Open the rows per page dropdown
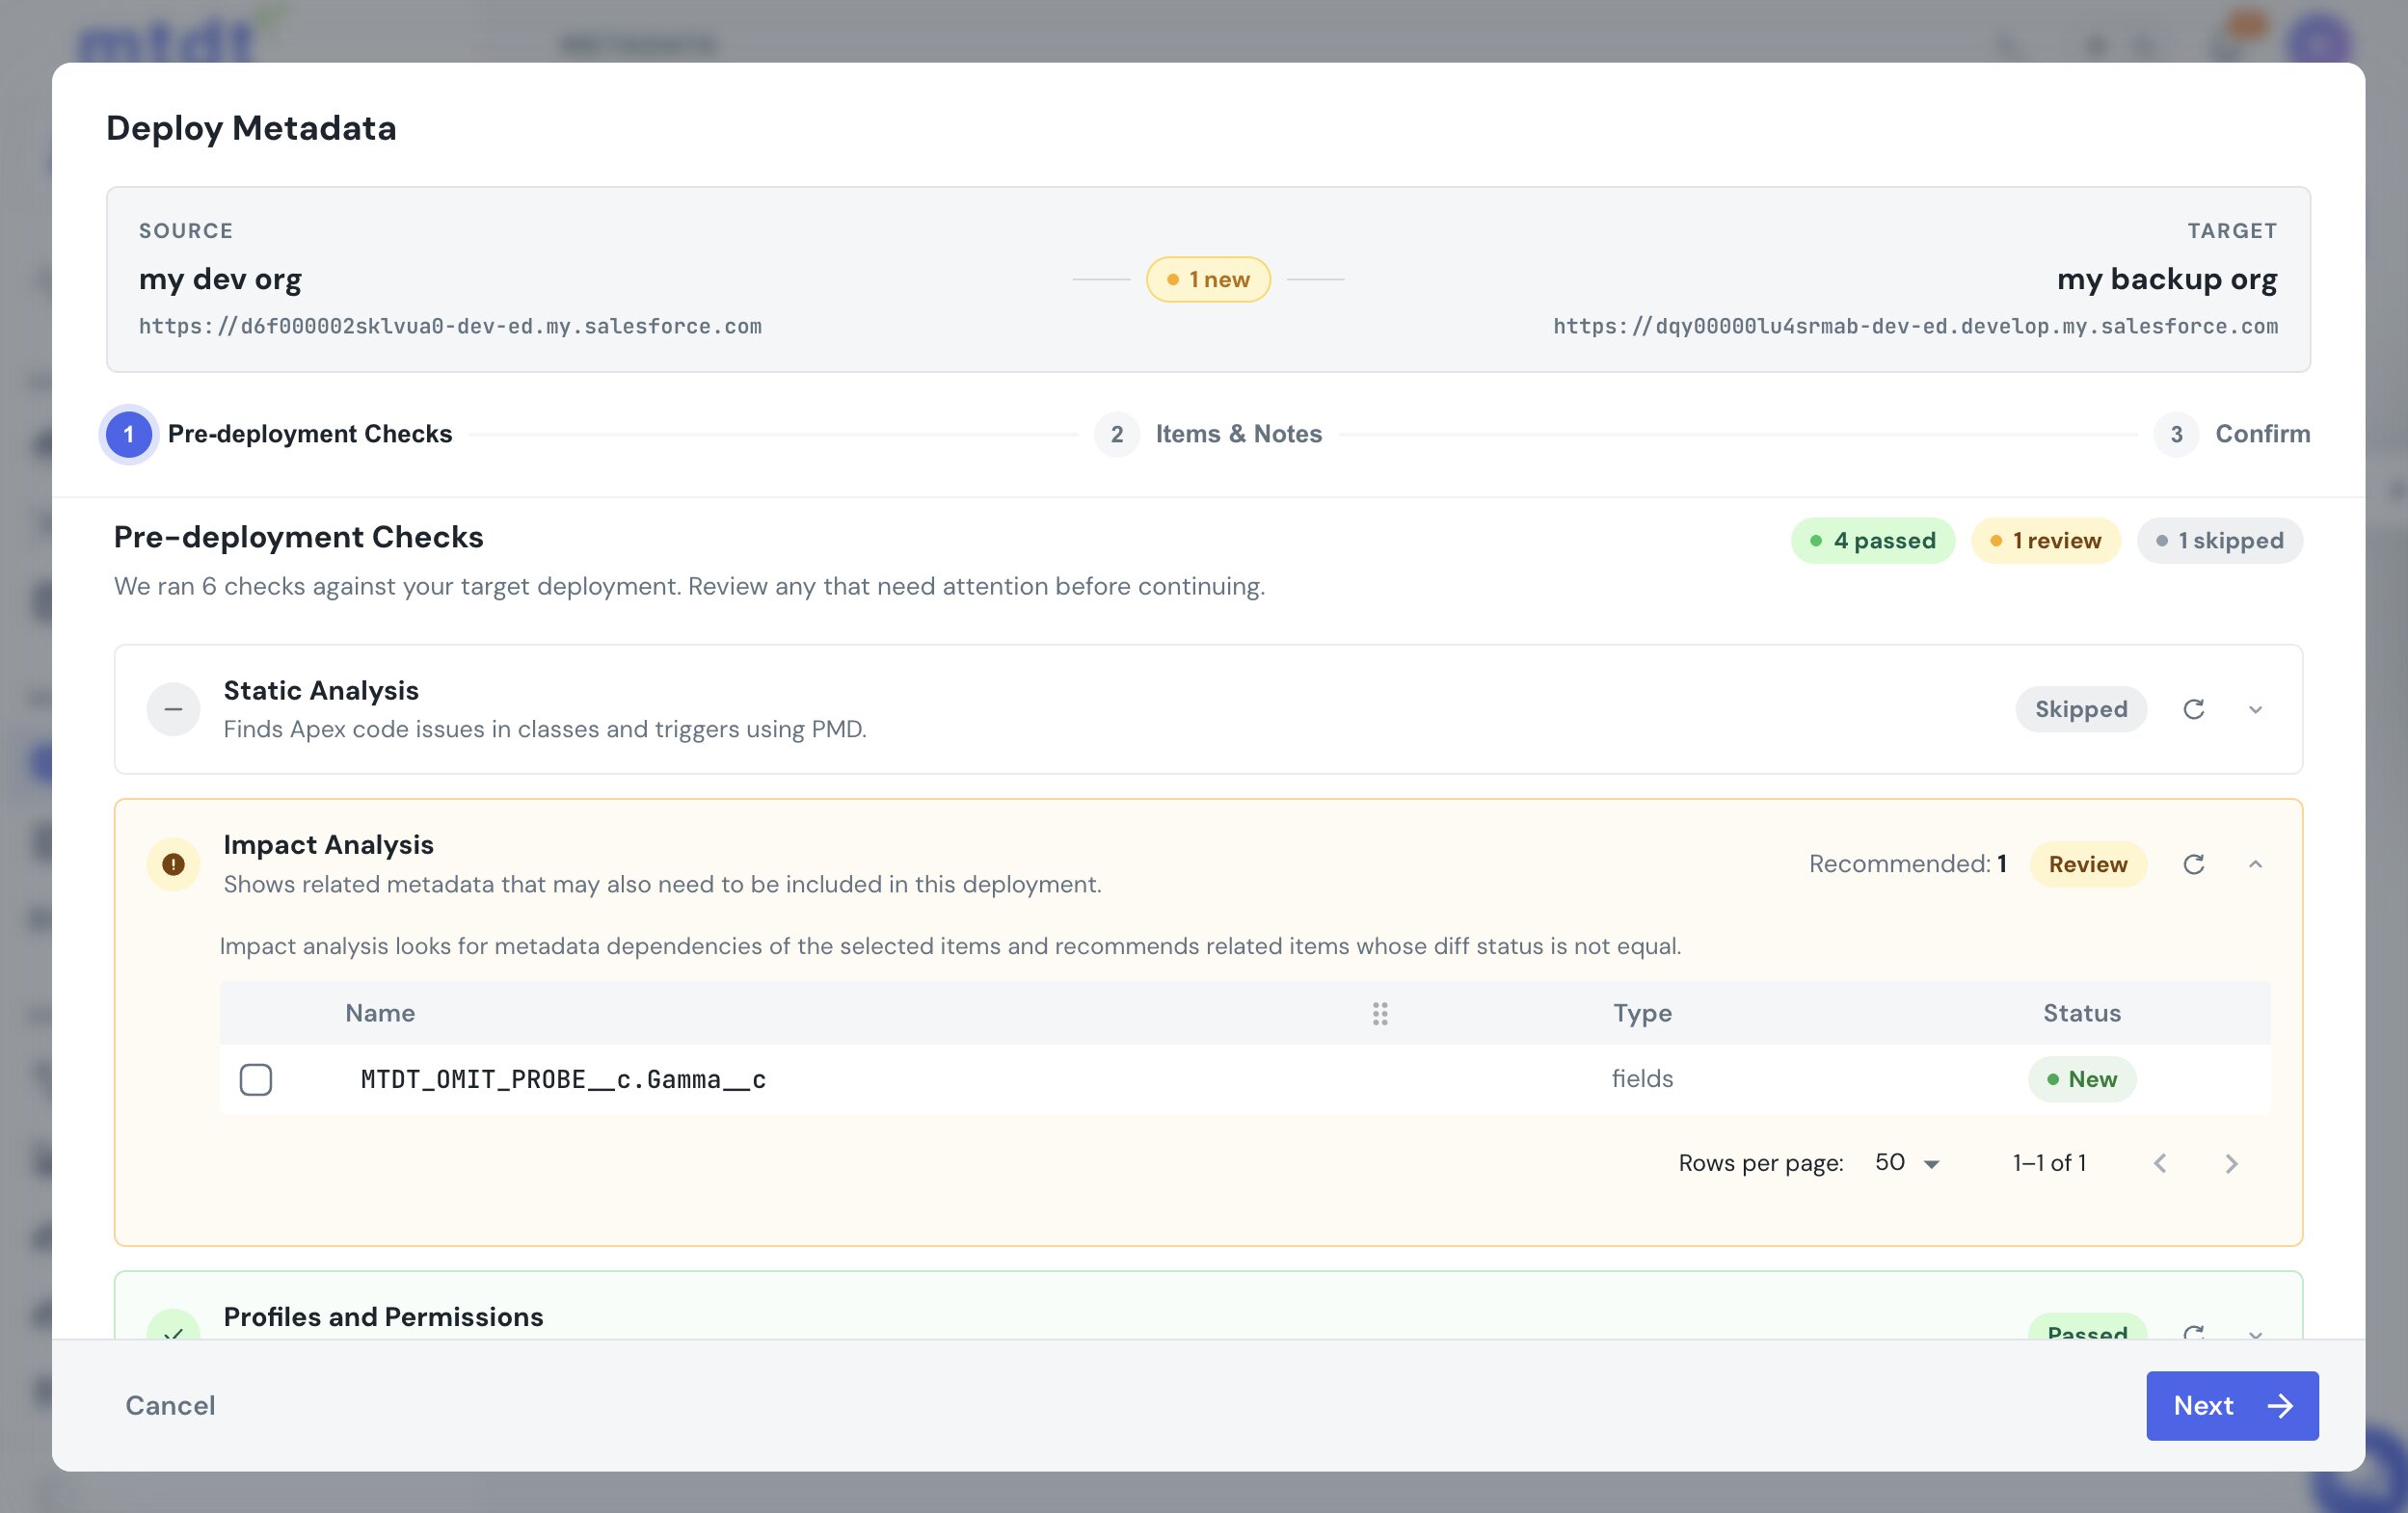The width and height of the screenshot is (2408, 1513). (x=1907, y=1163)
